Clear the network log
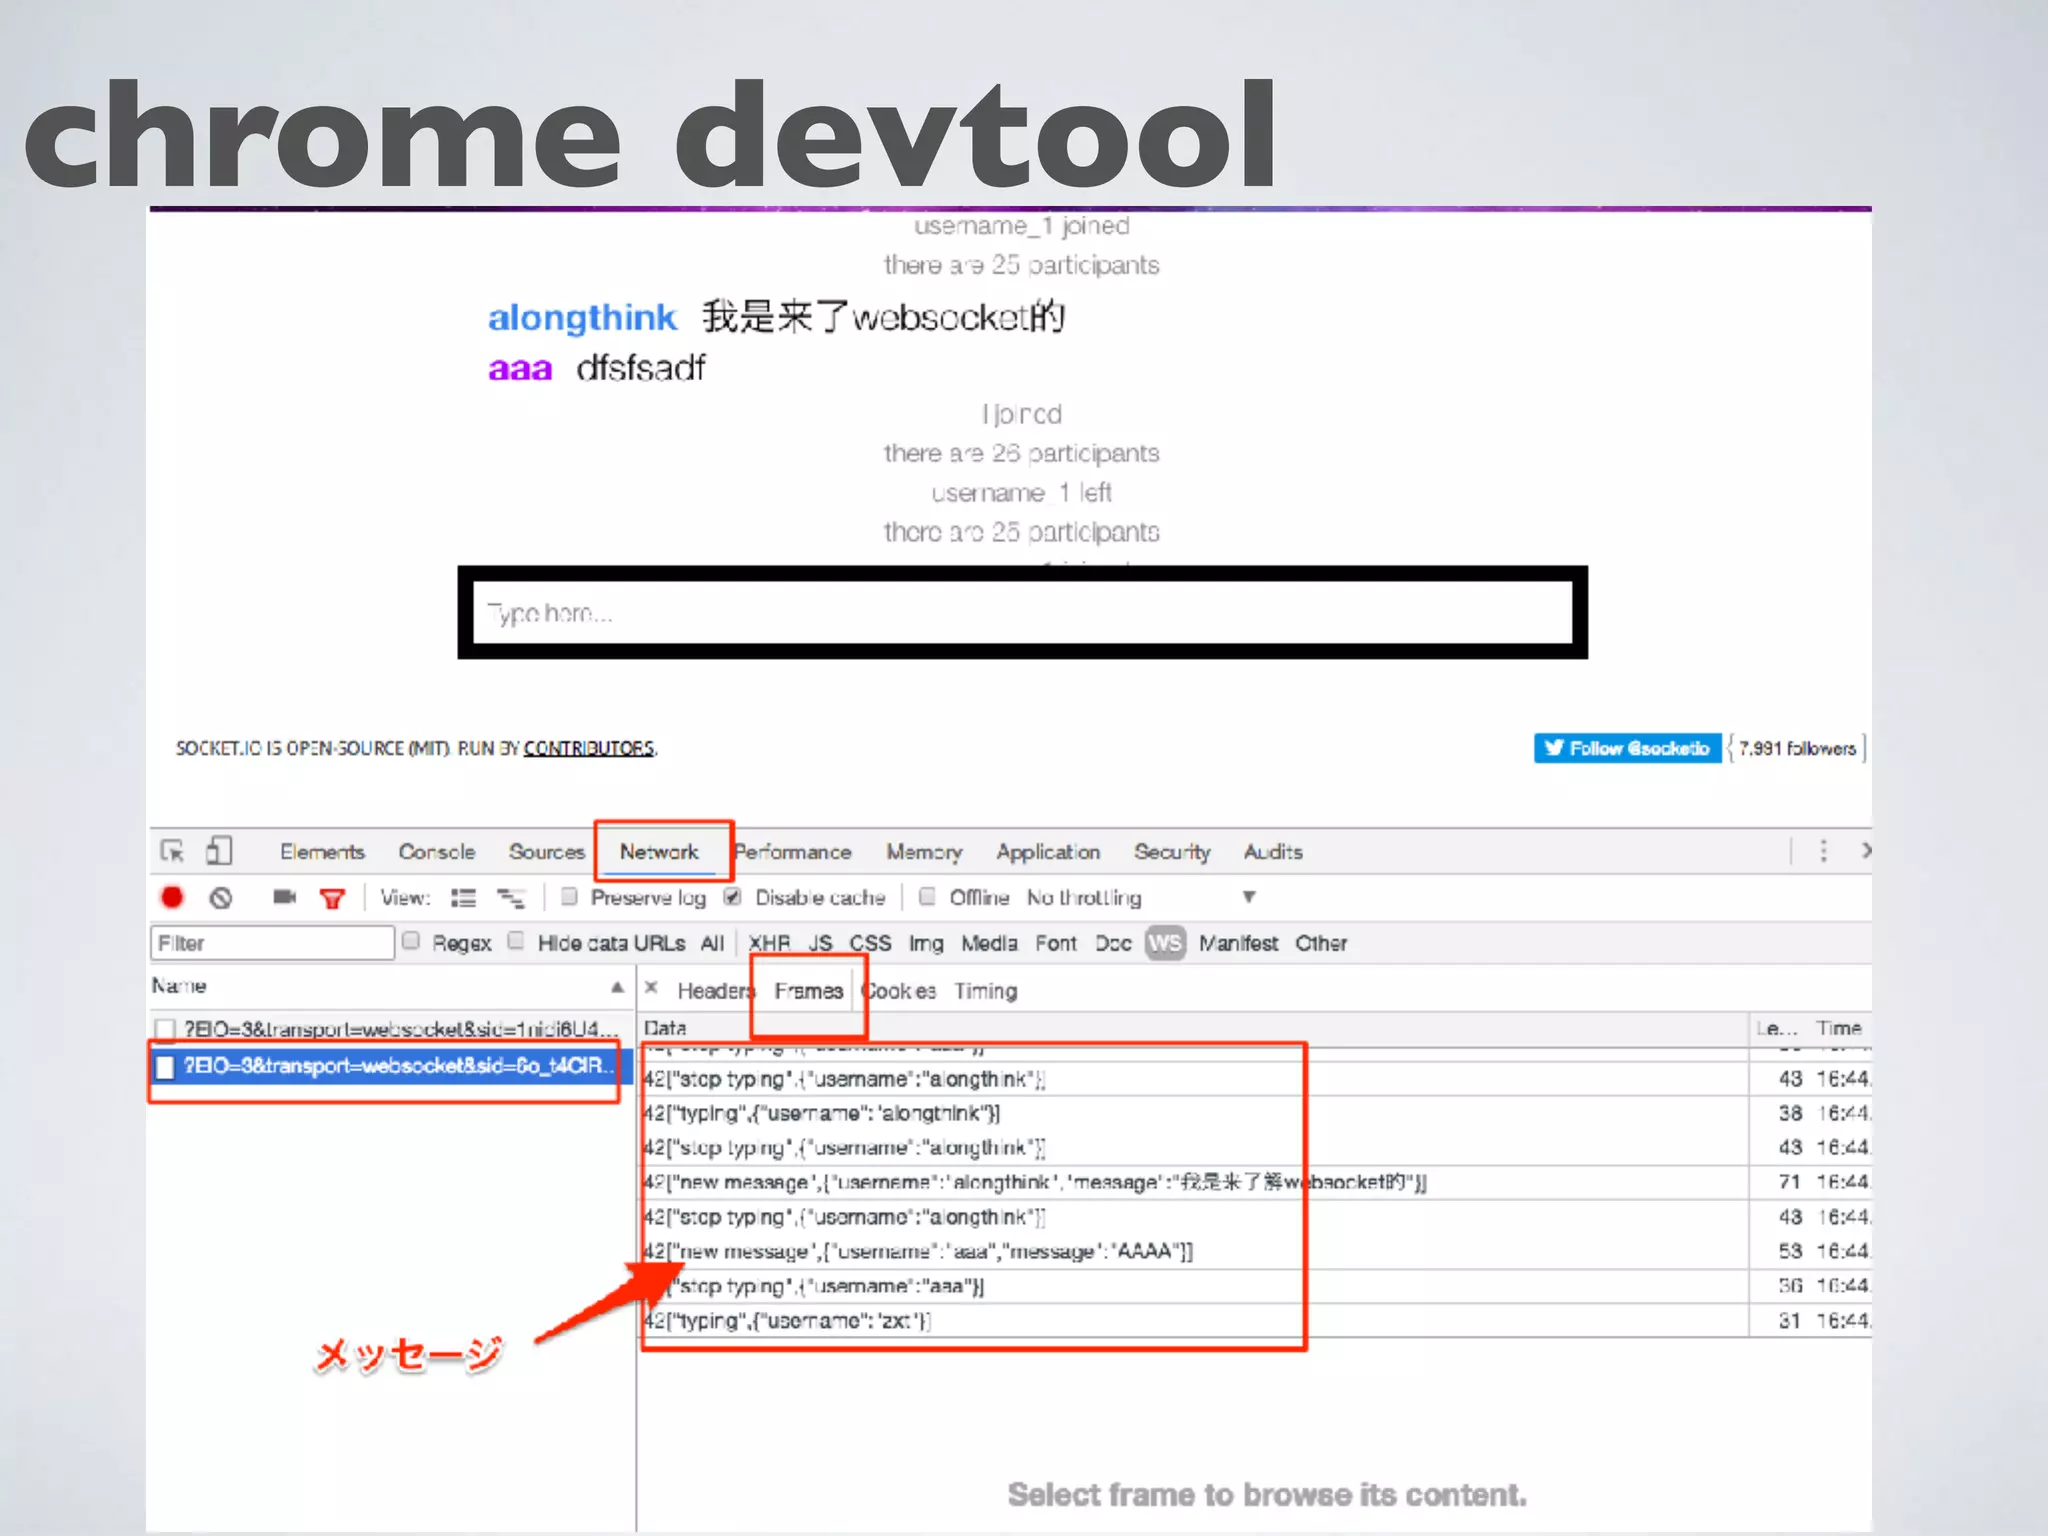Screen dimensions: 2048x1536 click(x=221, y=897)
